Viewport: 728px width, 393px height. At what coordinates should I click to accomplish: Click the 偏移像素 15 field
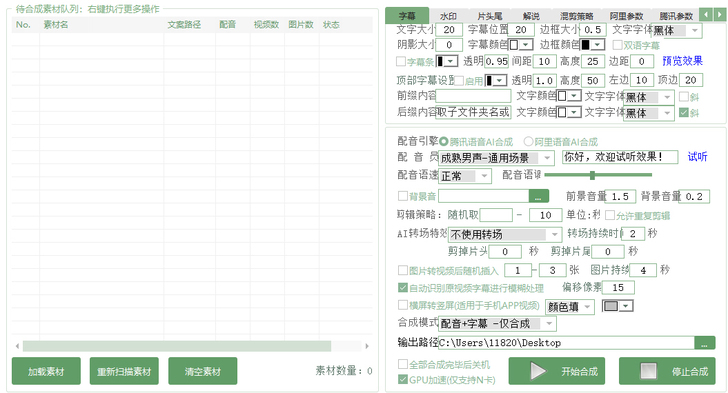click(x=618, y=288)
